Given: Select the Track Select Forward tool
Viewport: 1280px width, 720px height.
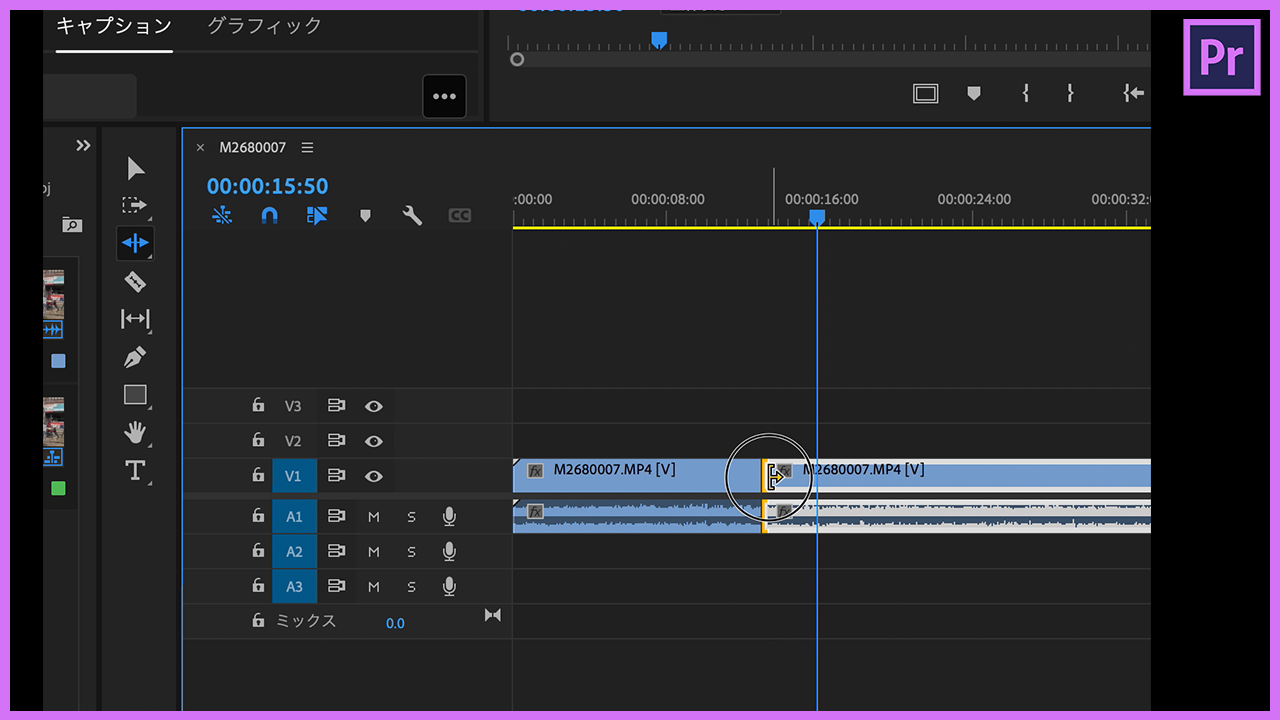Looking at the screenshot, I should tap(134, 205).
